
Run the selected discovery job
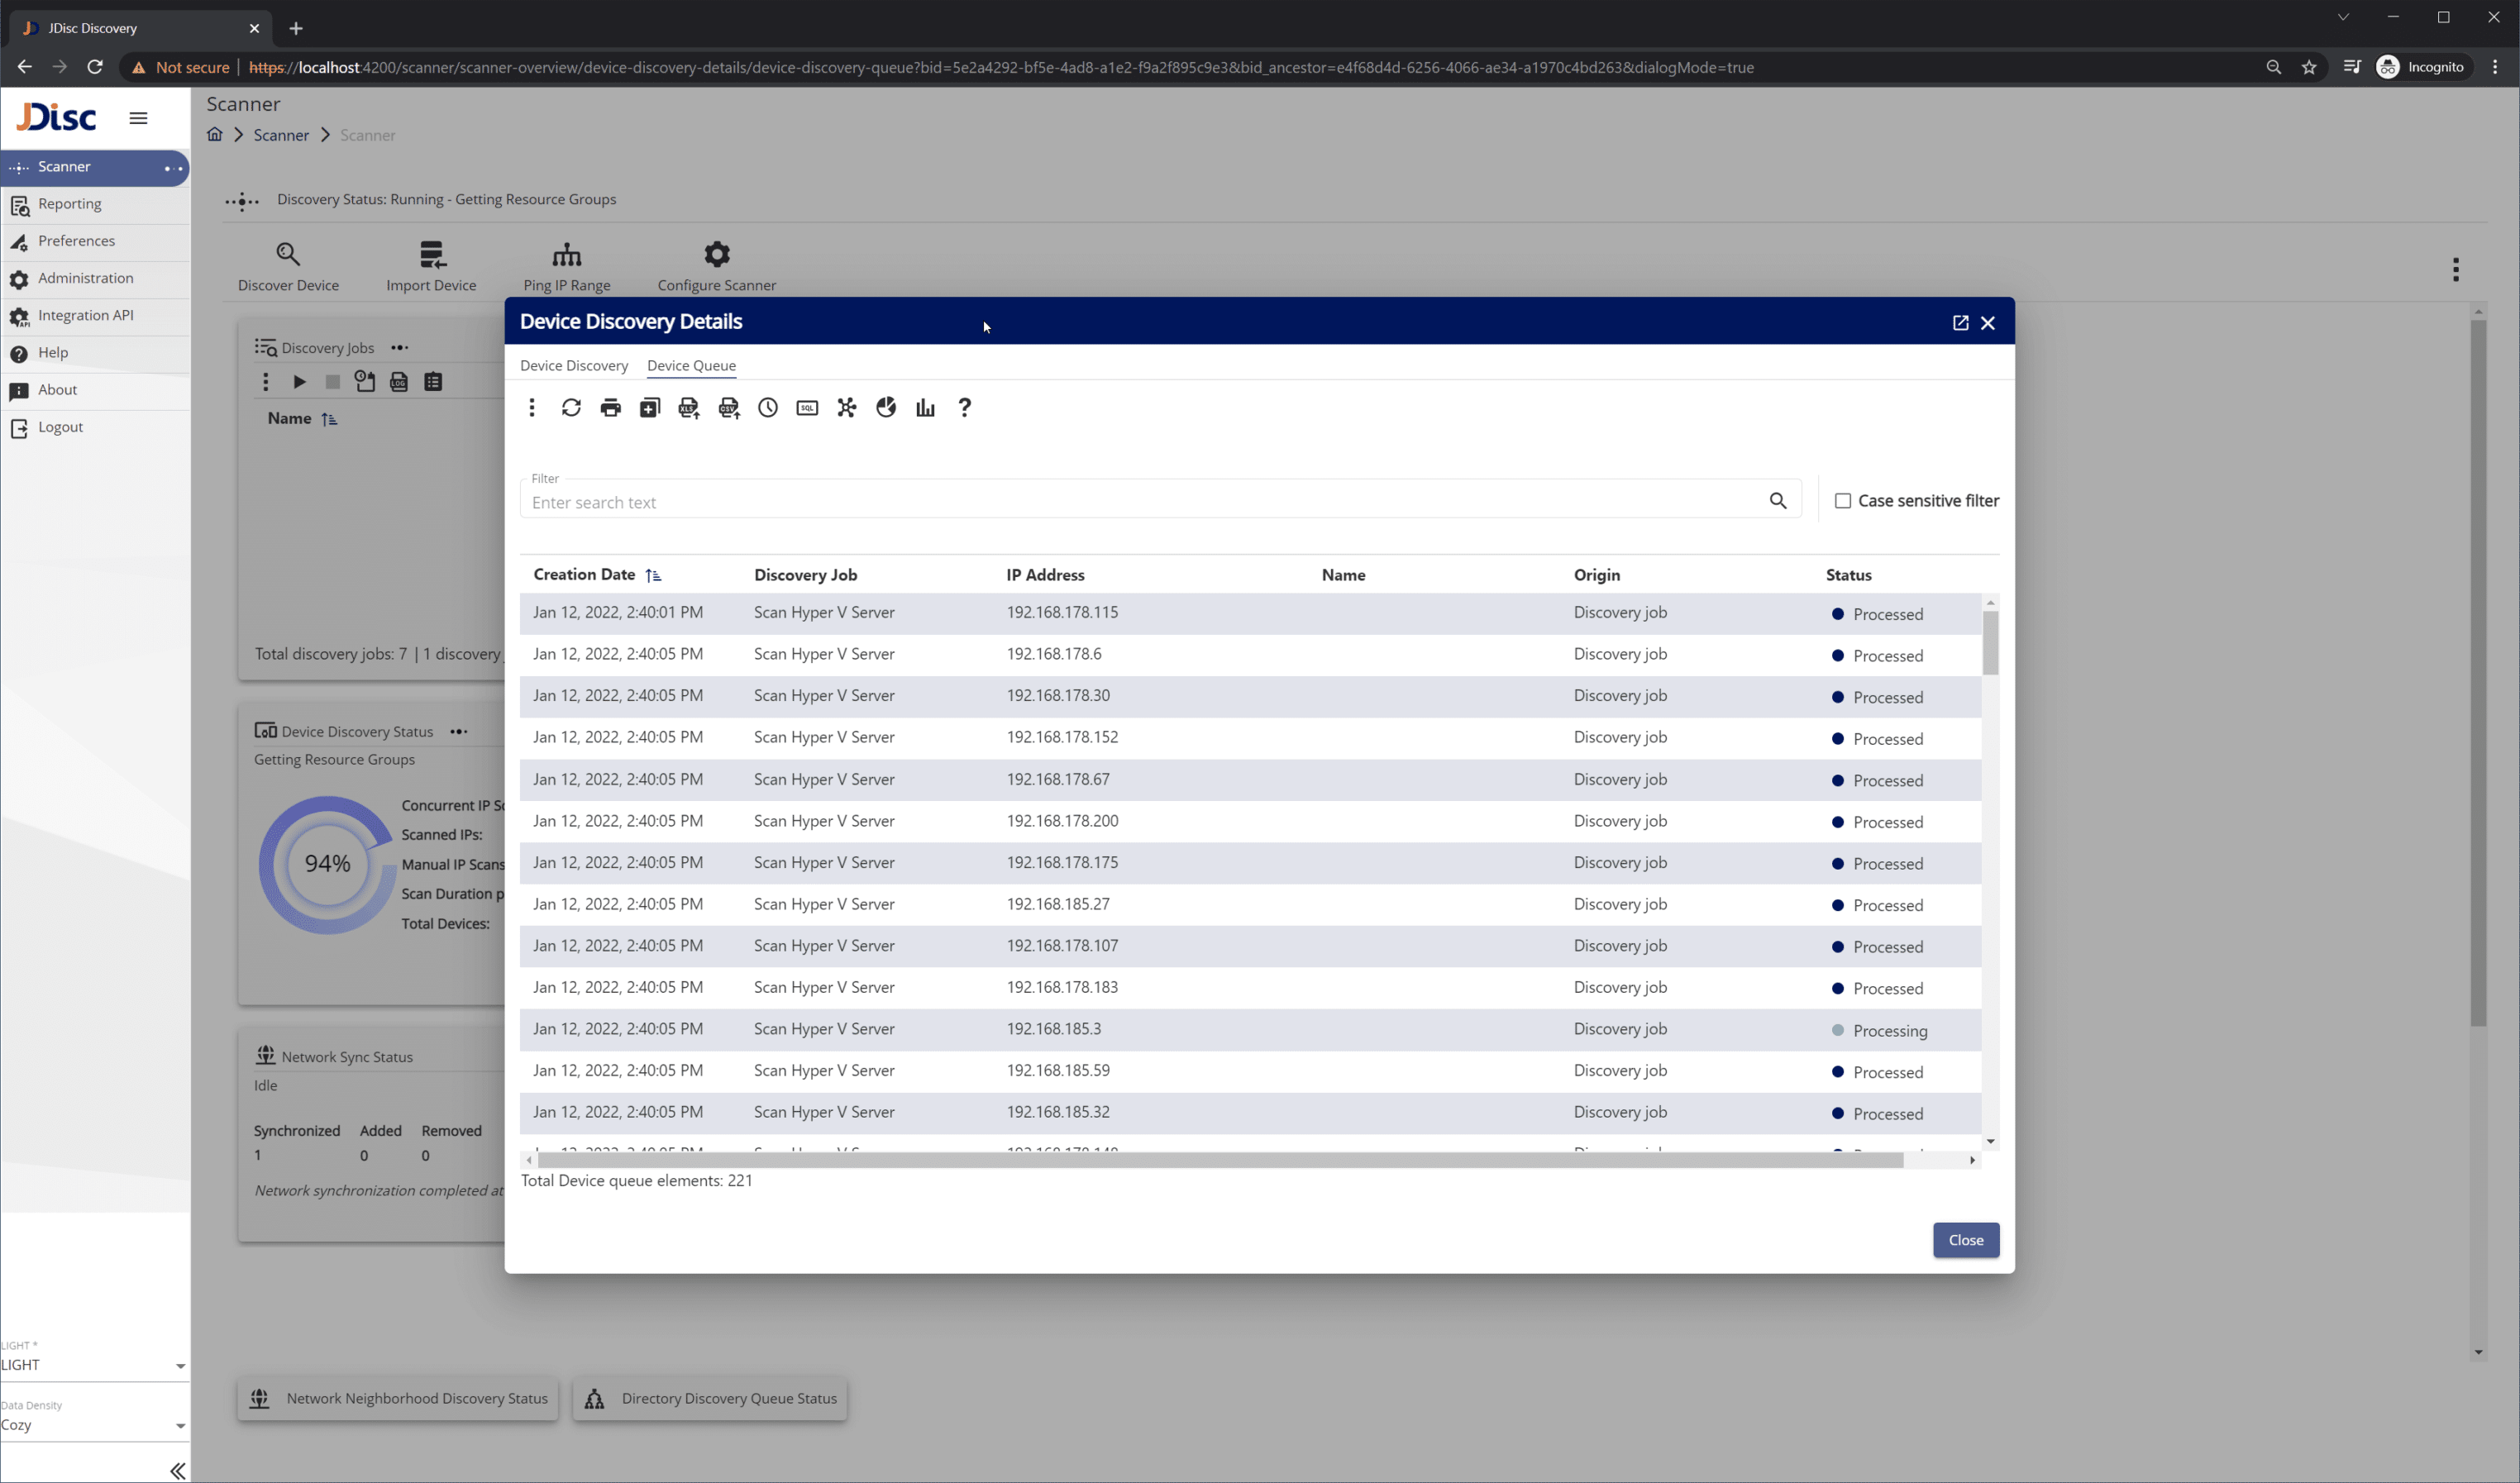299,382
